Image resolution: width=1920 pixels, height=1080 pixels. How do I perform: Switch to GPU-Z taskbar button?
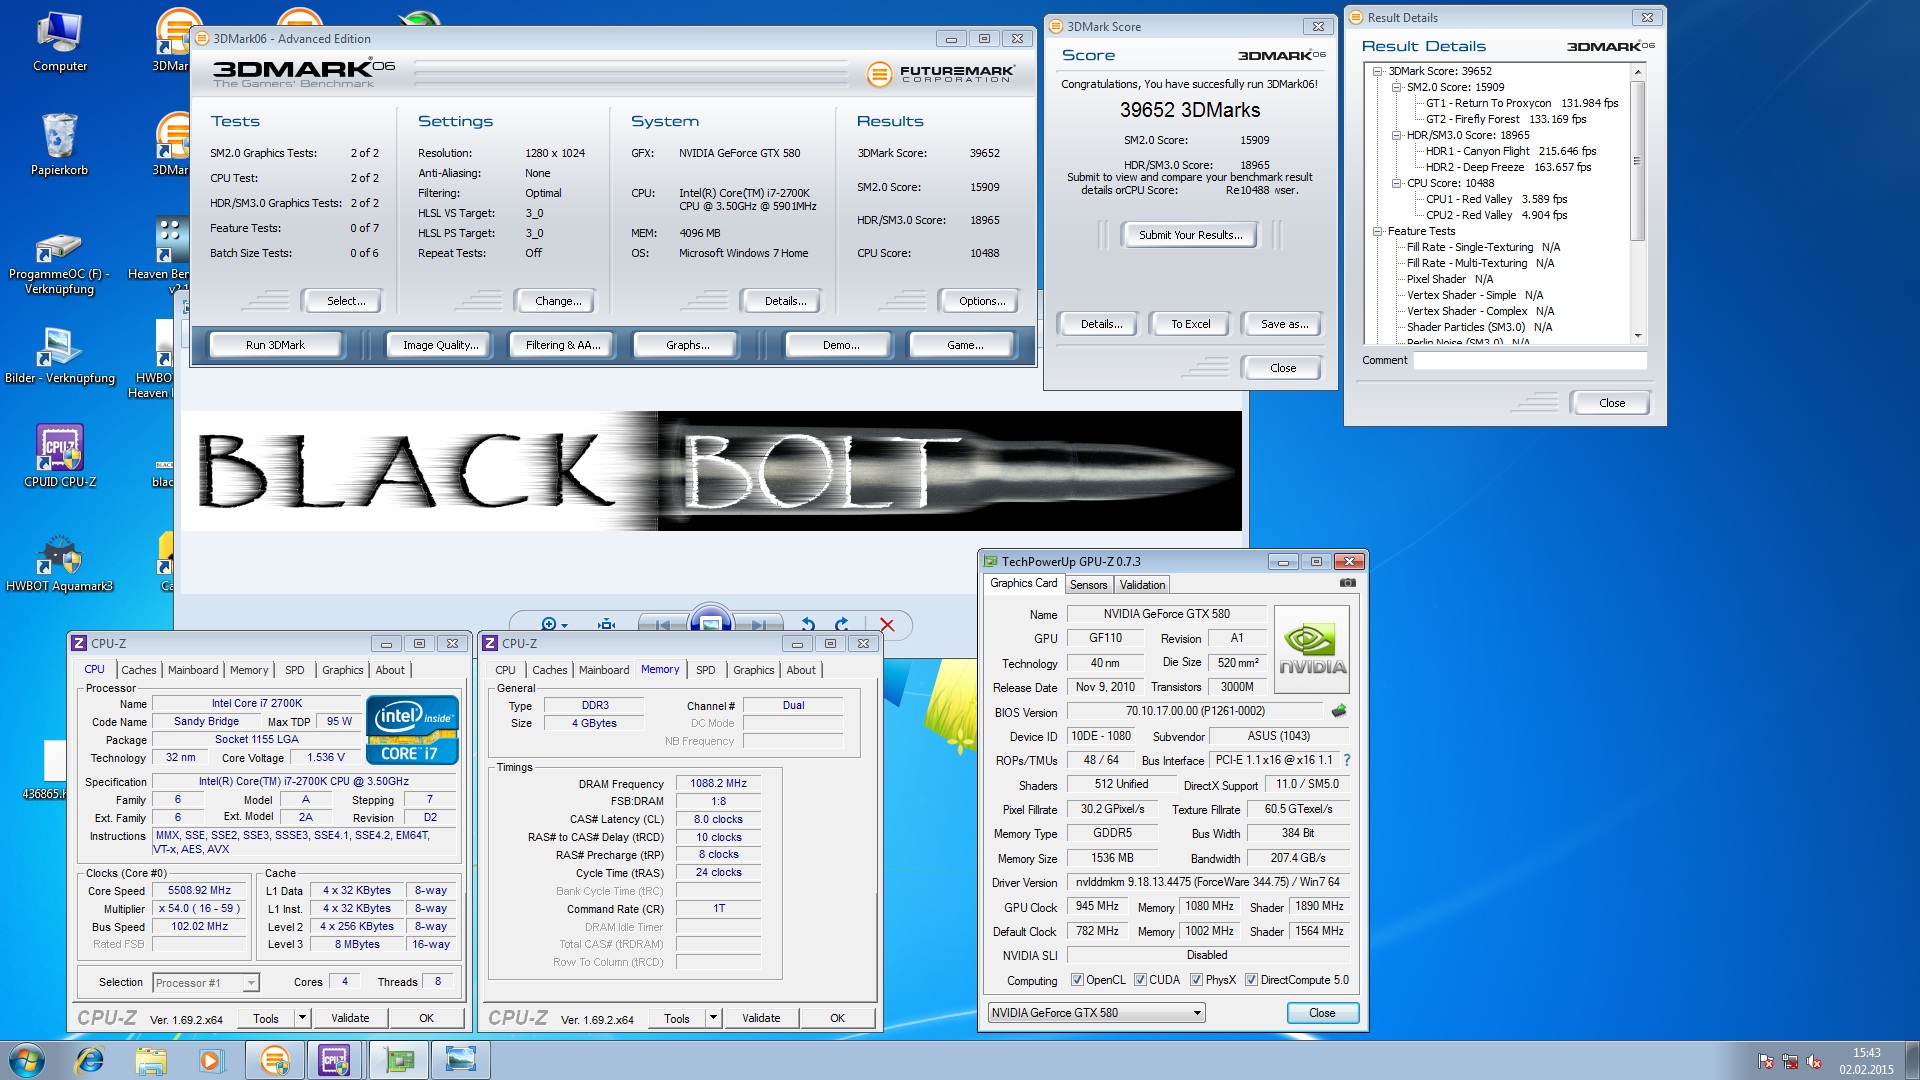399,1060
